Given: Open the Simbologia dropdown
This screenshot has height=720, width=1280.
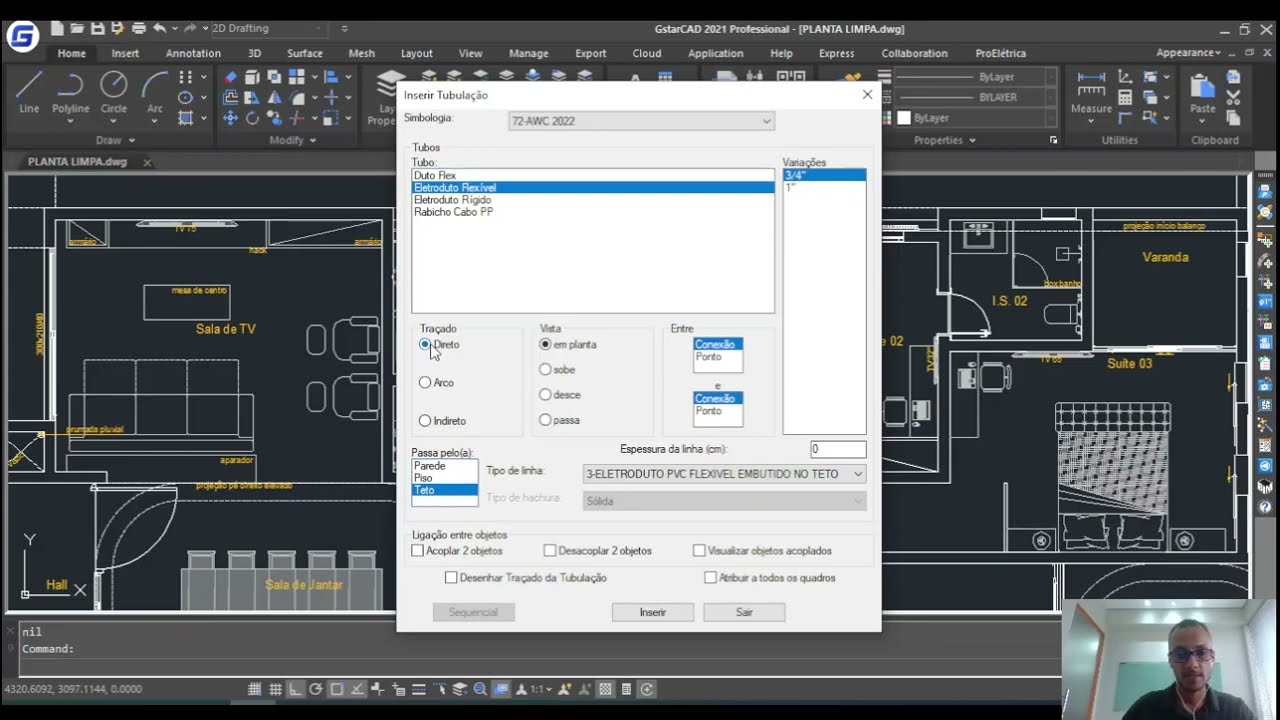Looking at the screenshot, I should (x=641, y=121).
